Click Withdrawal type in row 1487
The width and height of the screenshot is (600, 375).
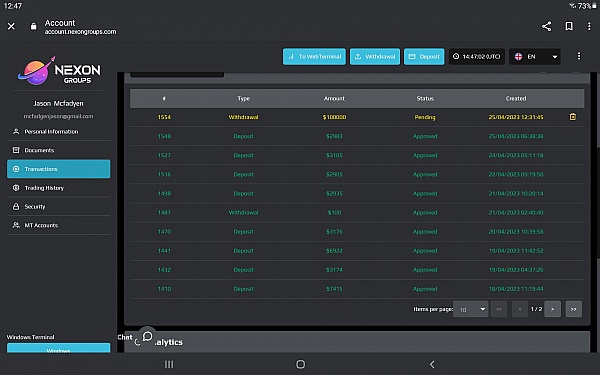pos(243,213)
